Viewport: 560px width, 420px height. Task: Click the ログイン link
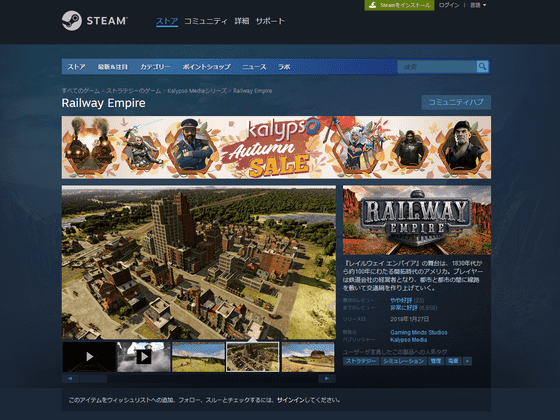449,5
